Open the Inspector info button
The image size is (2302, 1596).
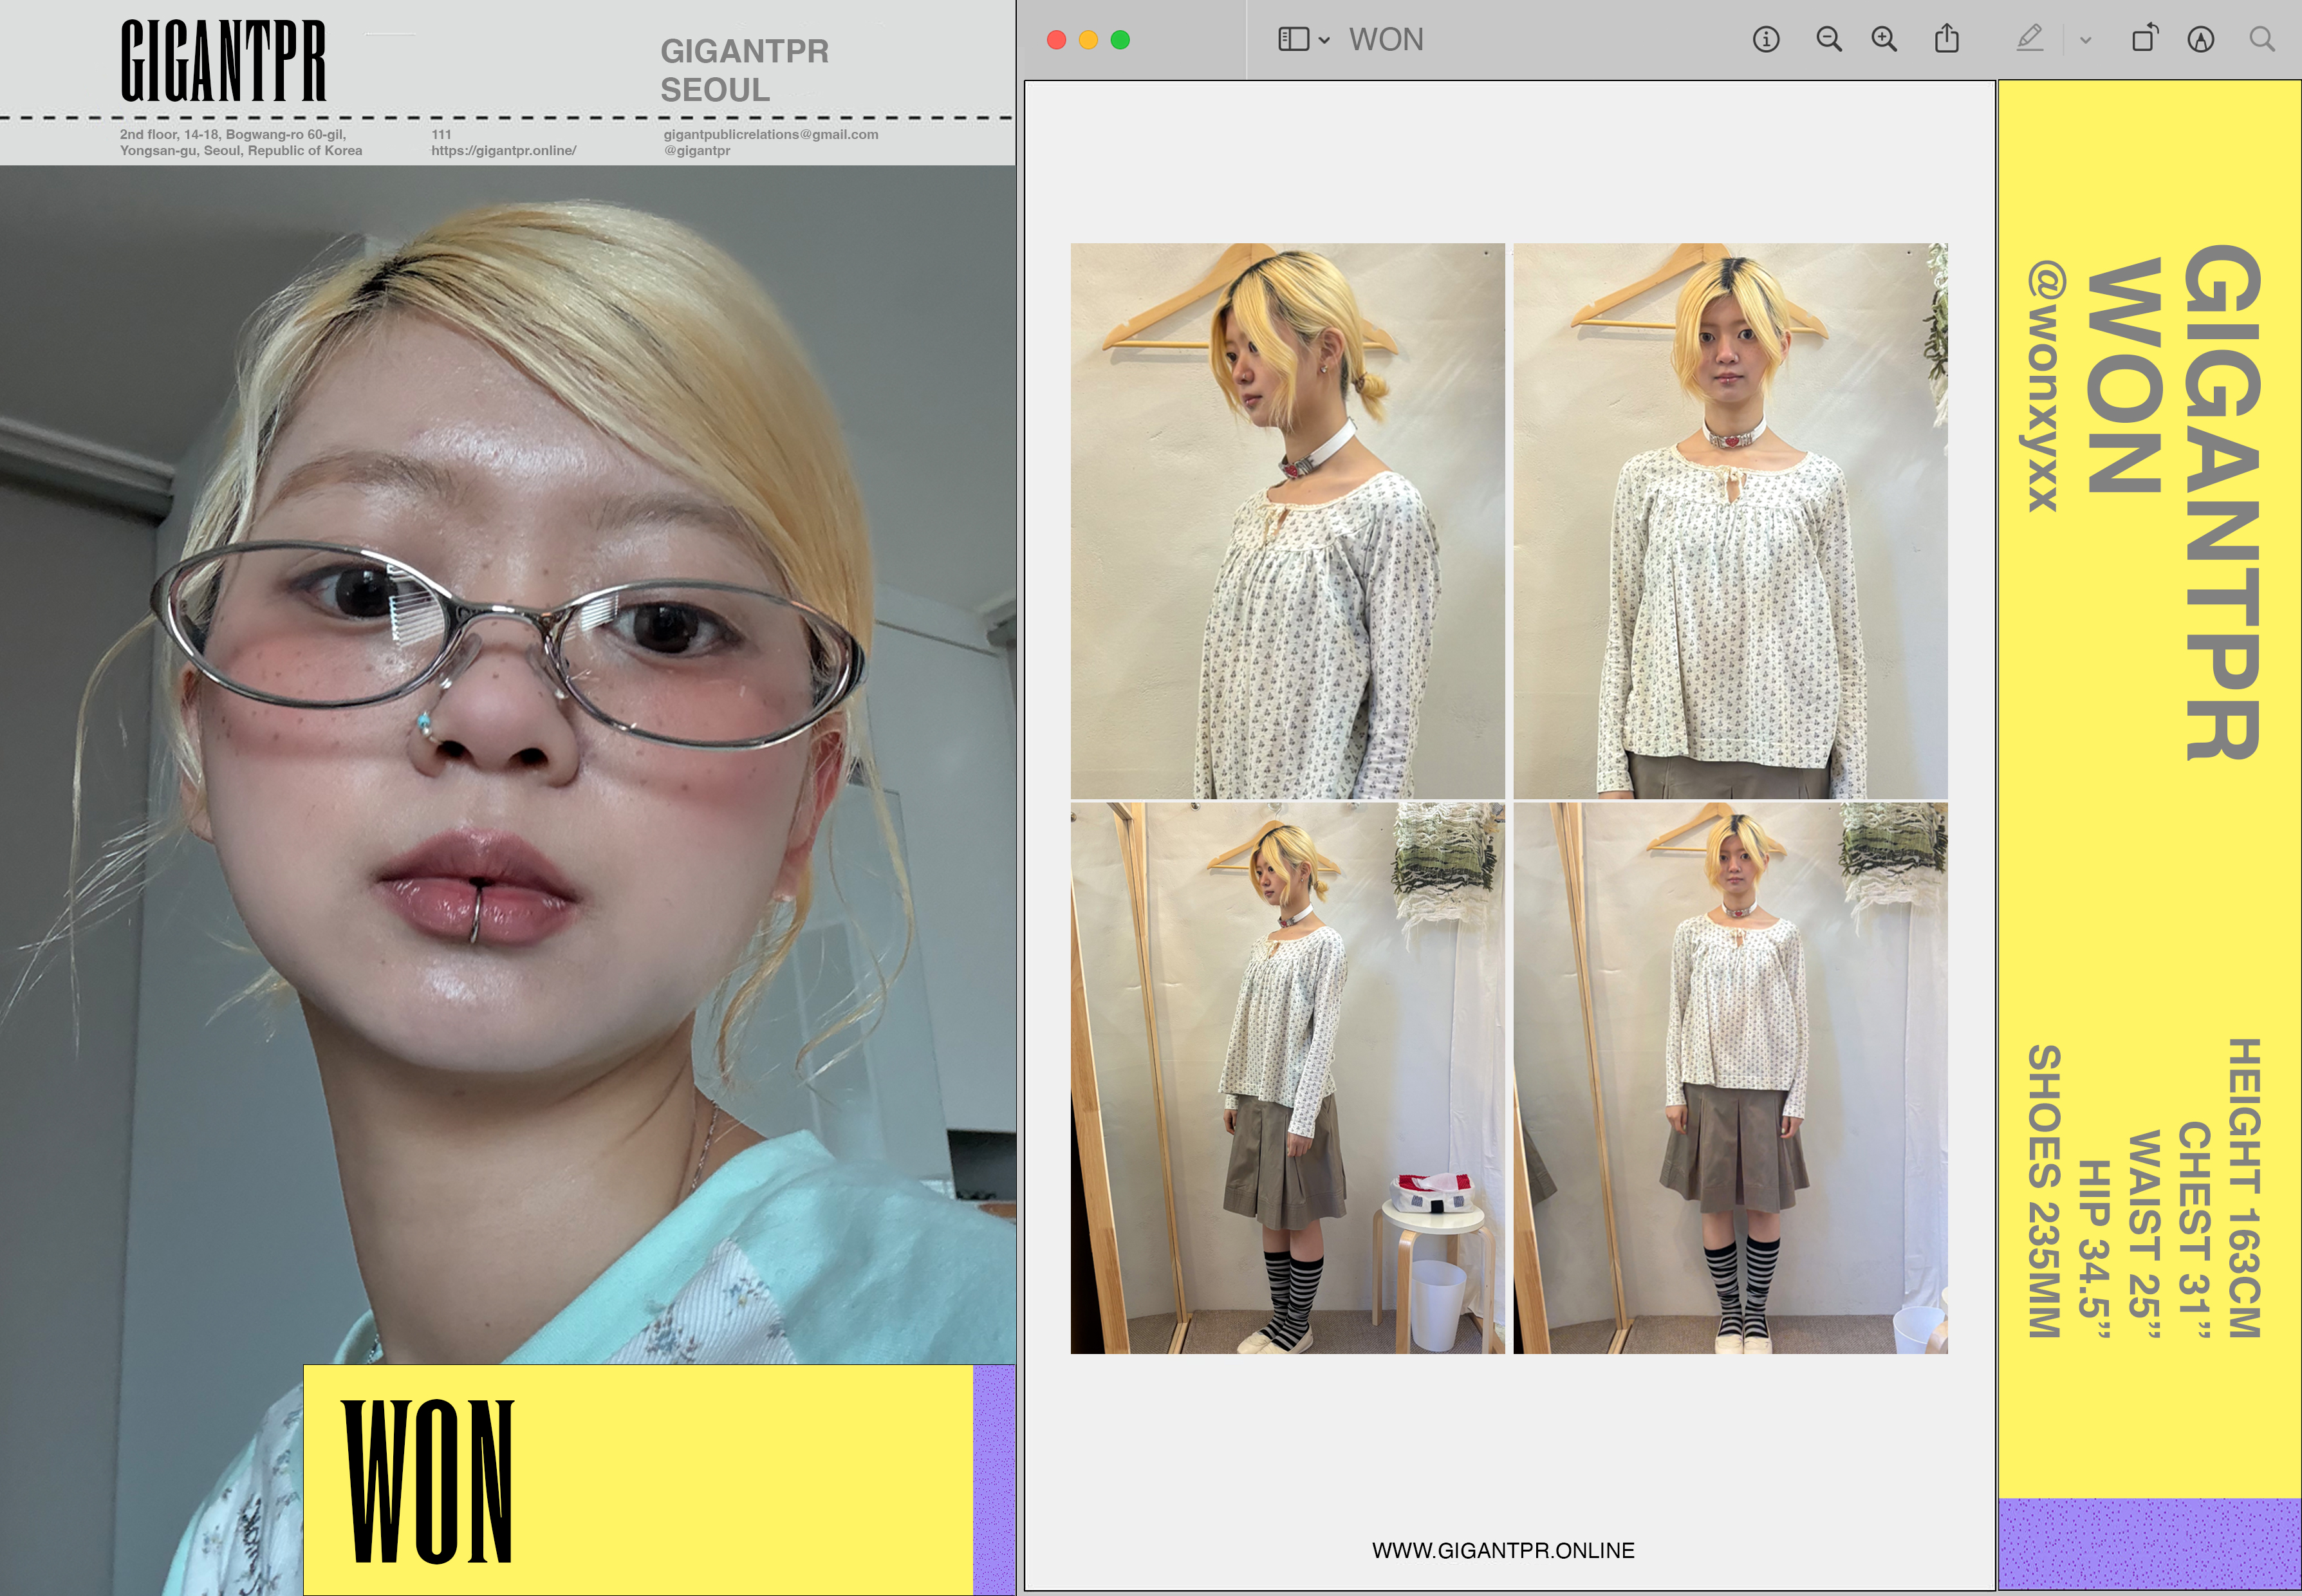pos(1765,40)
